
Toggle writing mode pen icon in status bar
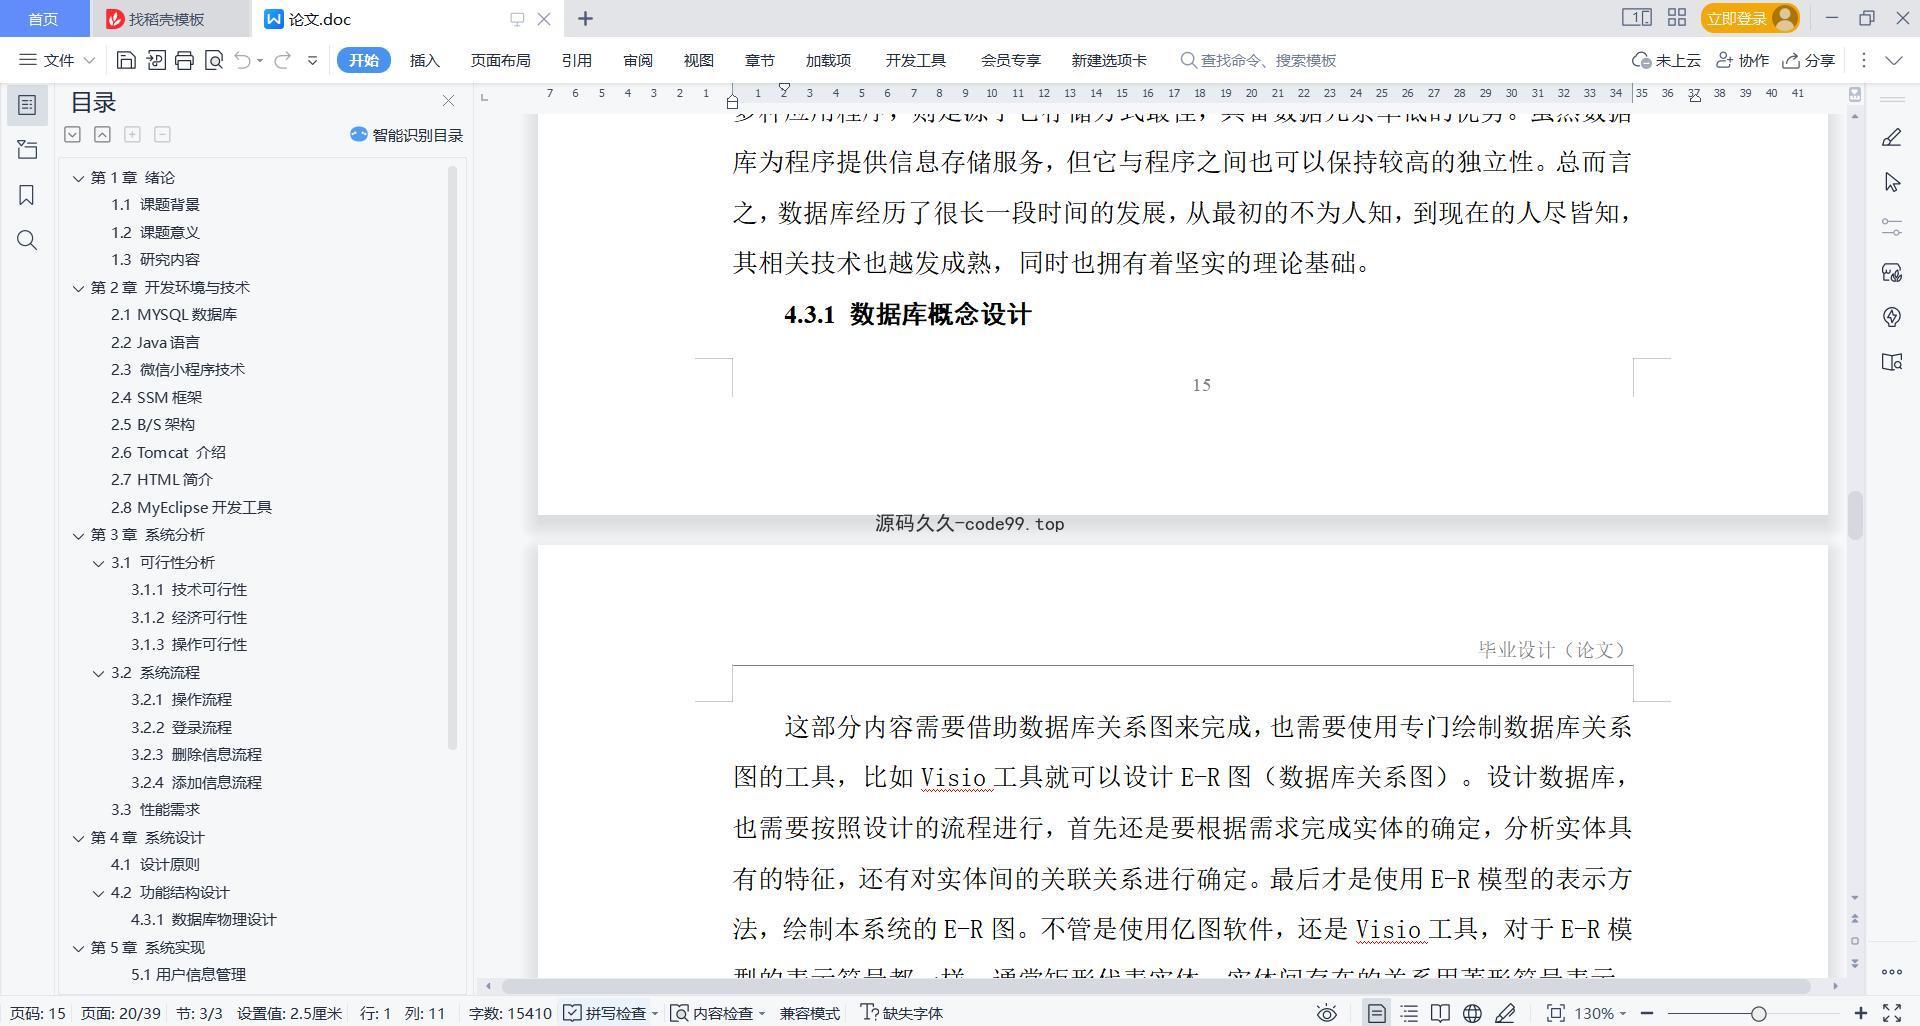[1505, 1013]
